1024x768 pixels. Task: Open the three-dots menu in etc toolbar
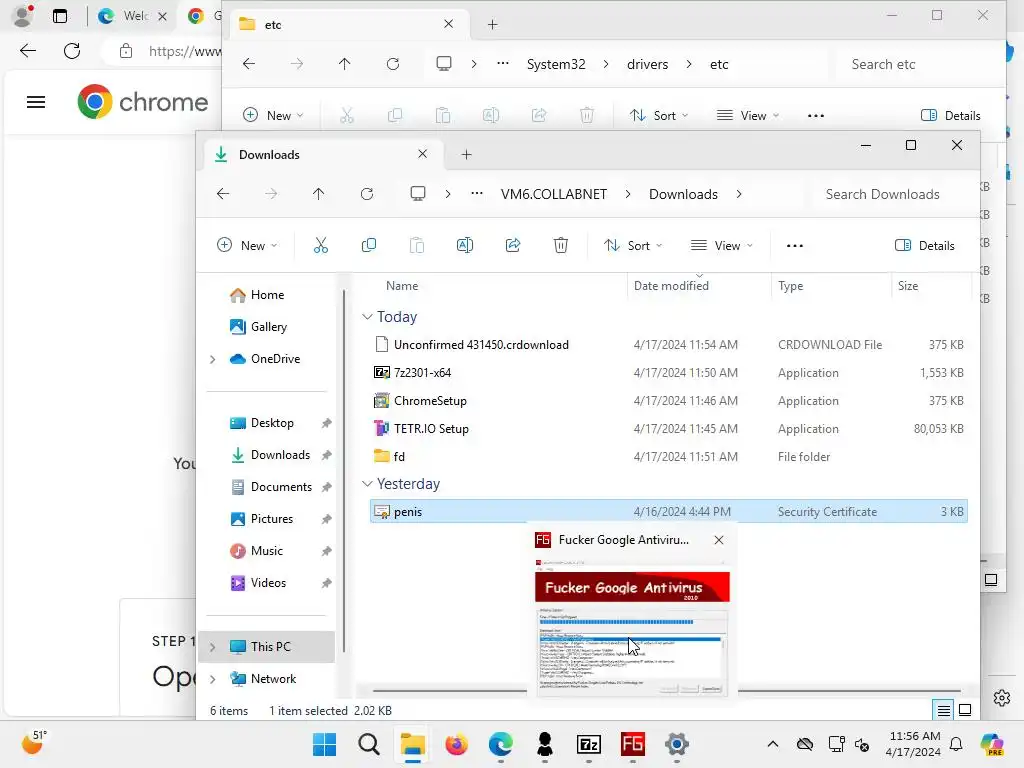(816, 116)
